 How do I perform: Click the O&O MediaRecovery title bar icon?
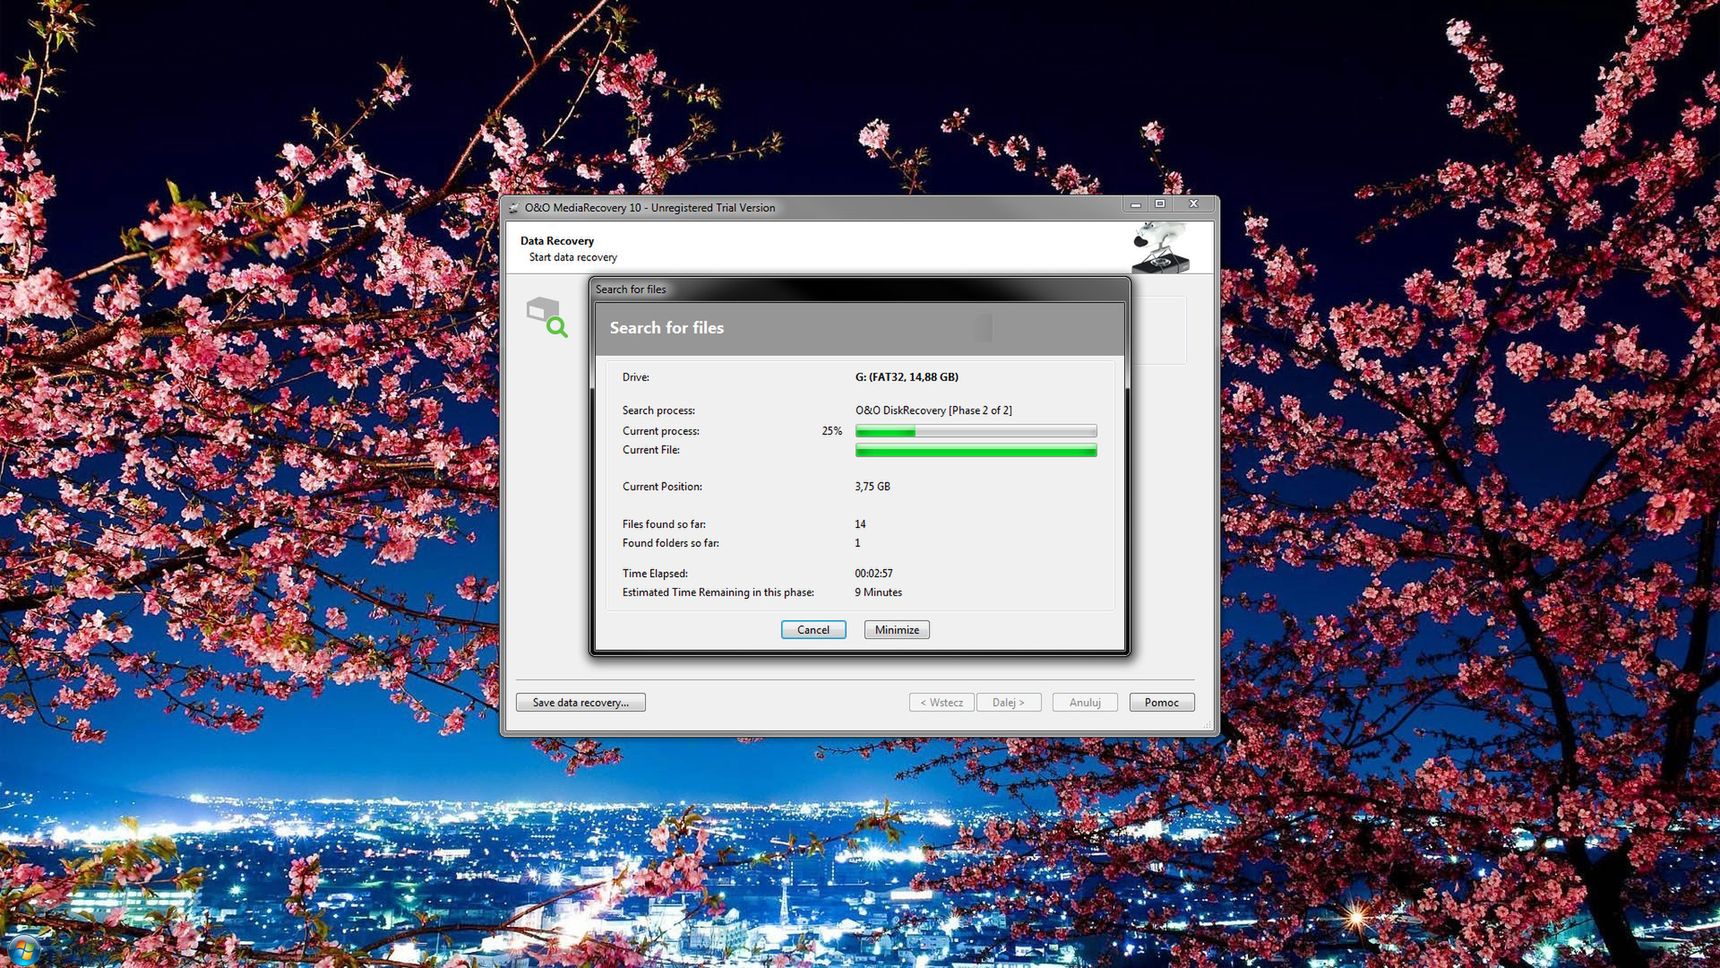(x=514, y=208)
